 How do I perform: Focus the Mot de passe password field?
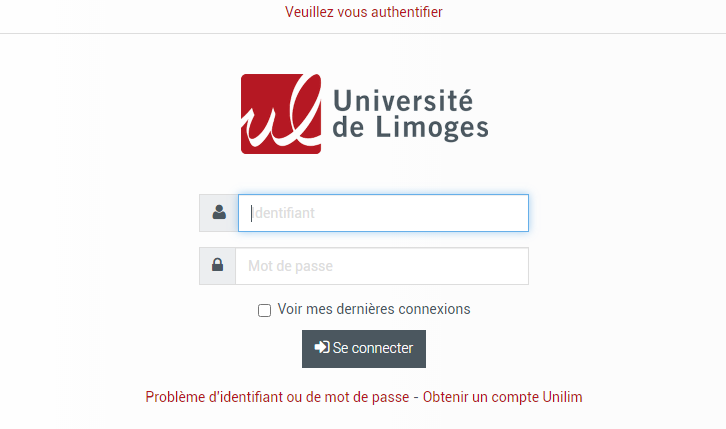coord(382,266)
